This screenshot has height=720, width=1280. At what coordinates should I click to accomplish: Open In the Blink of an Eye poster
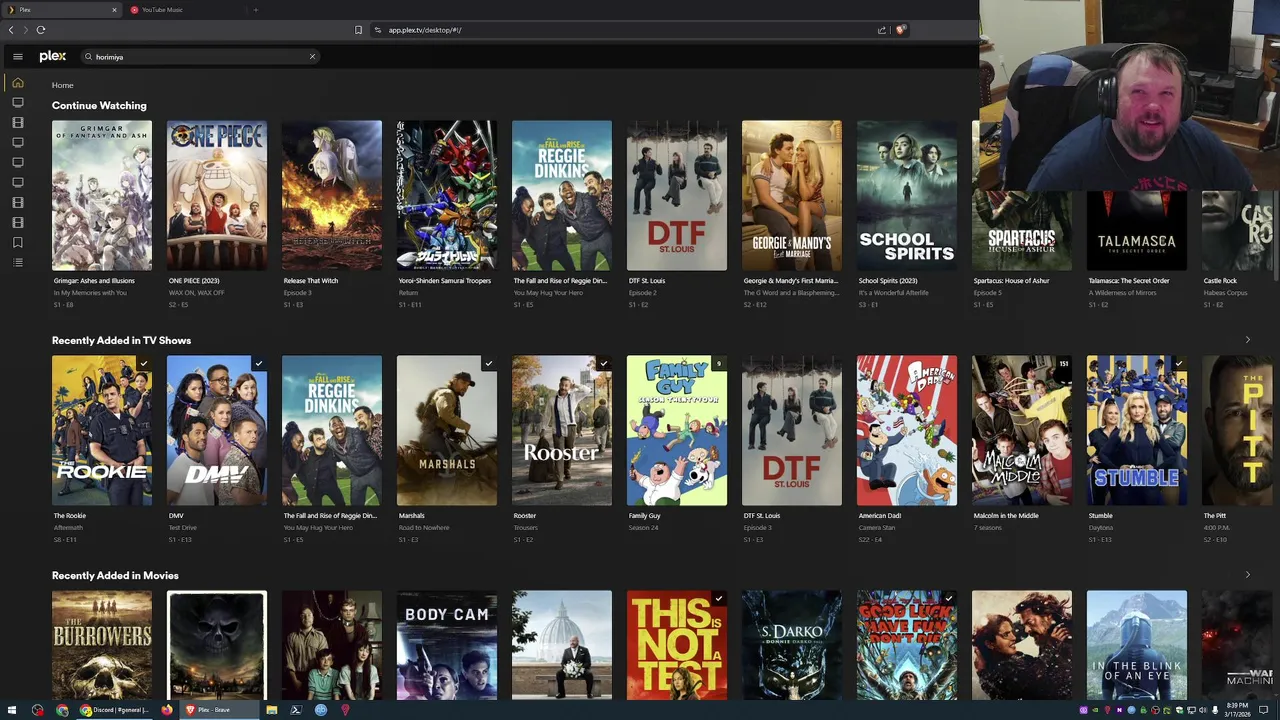[x=1137, y=645]
